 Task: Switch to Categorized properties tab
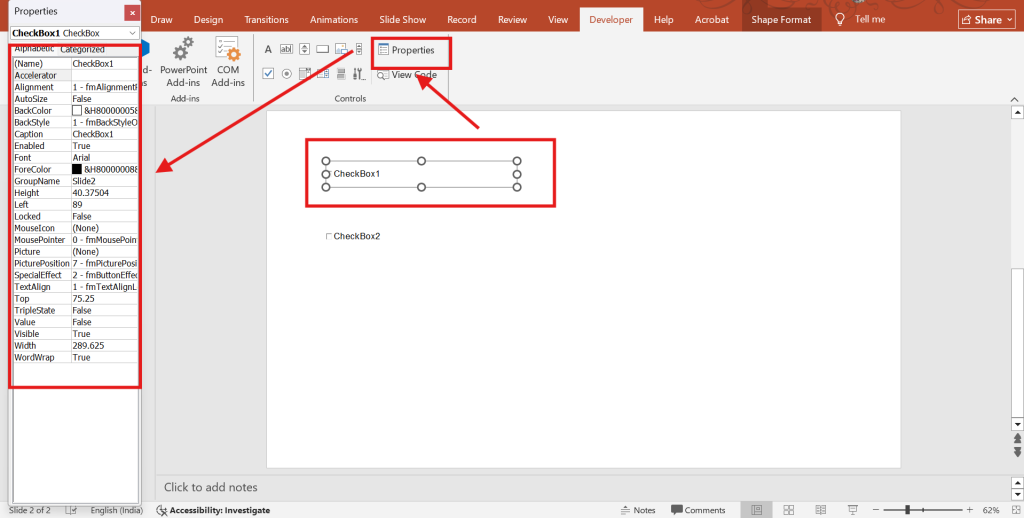(x=82, y=49)
